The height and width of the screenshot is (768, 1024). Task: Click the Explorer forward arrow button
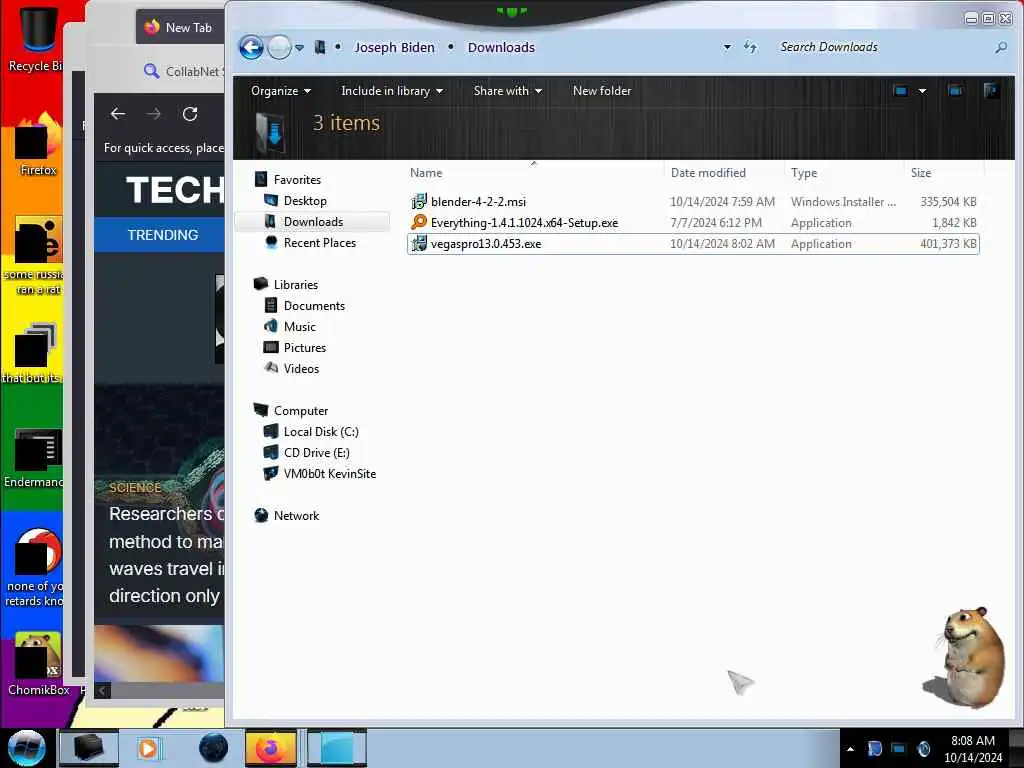click(280, 47)
